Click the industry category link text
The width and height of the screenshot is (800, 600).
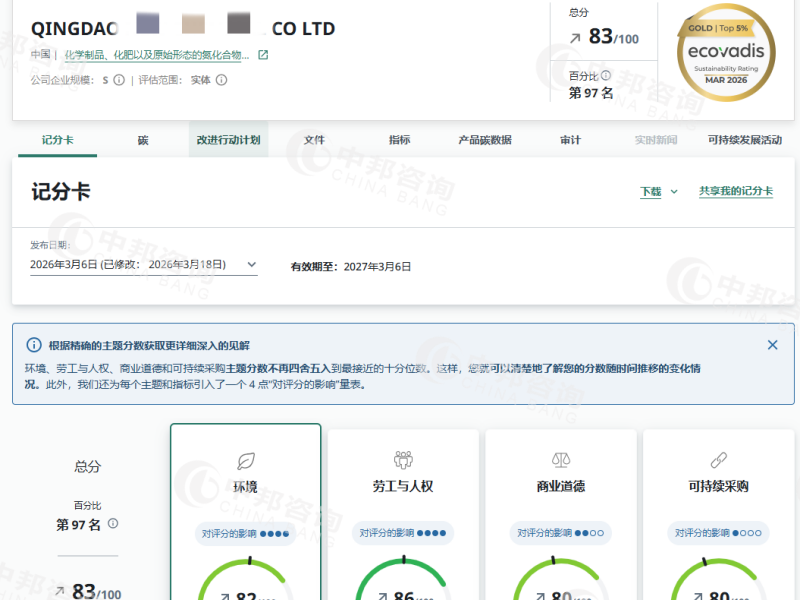tap(157, 55)
